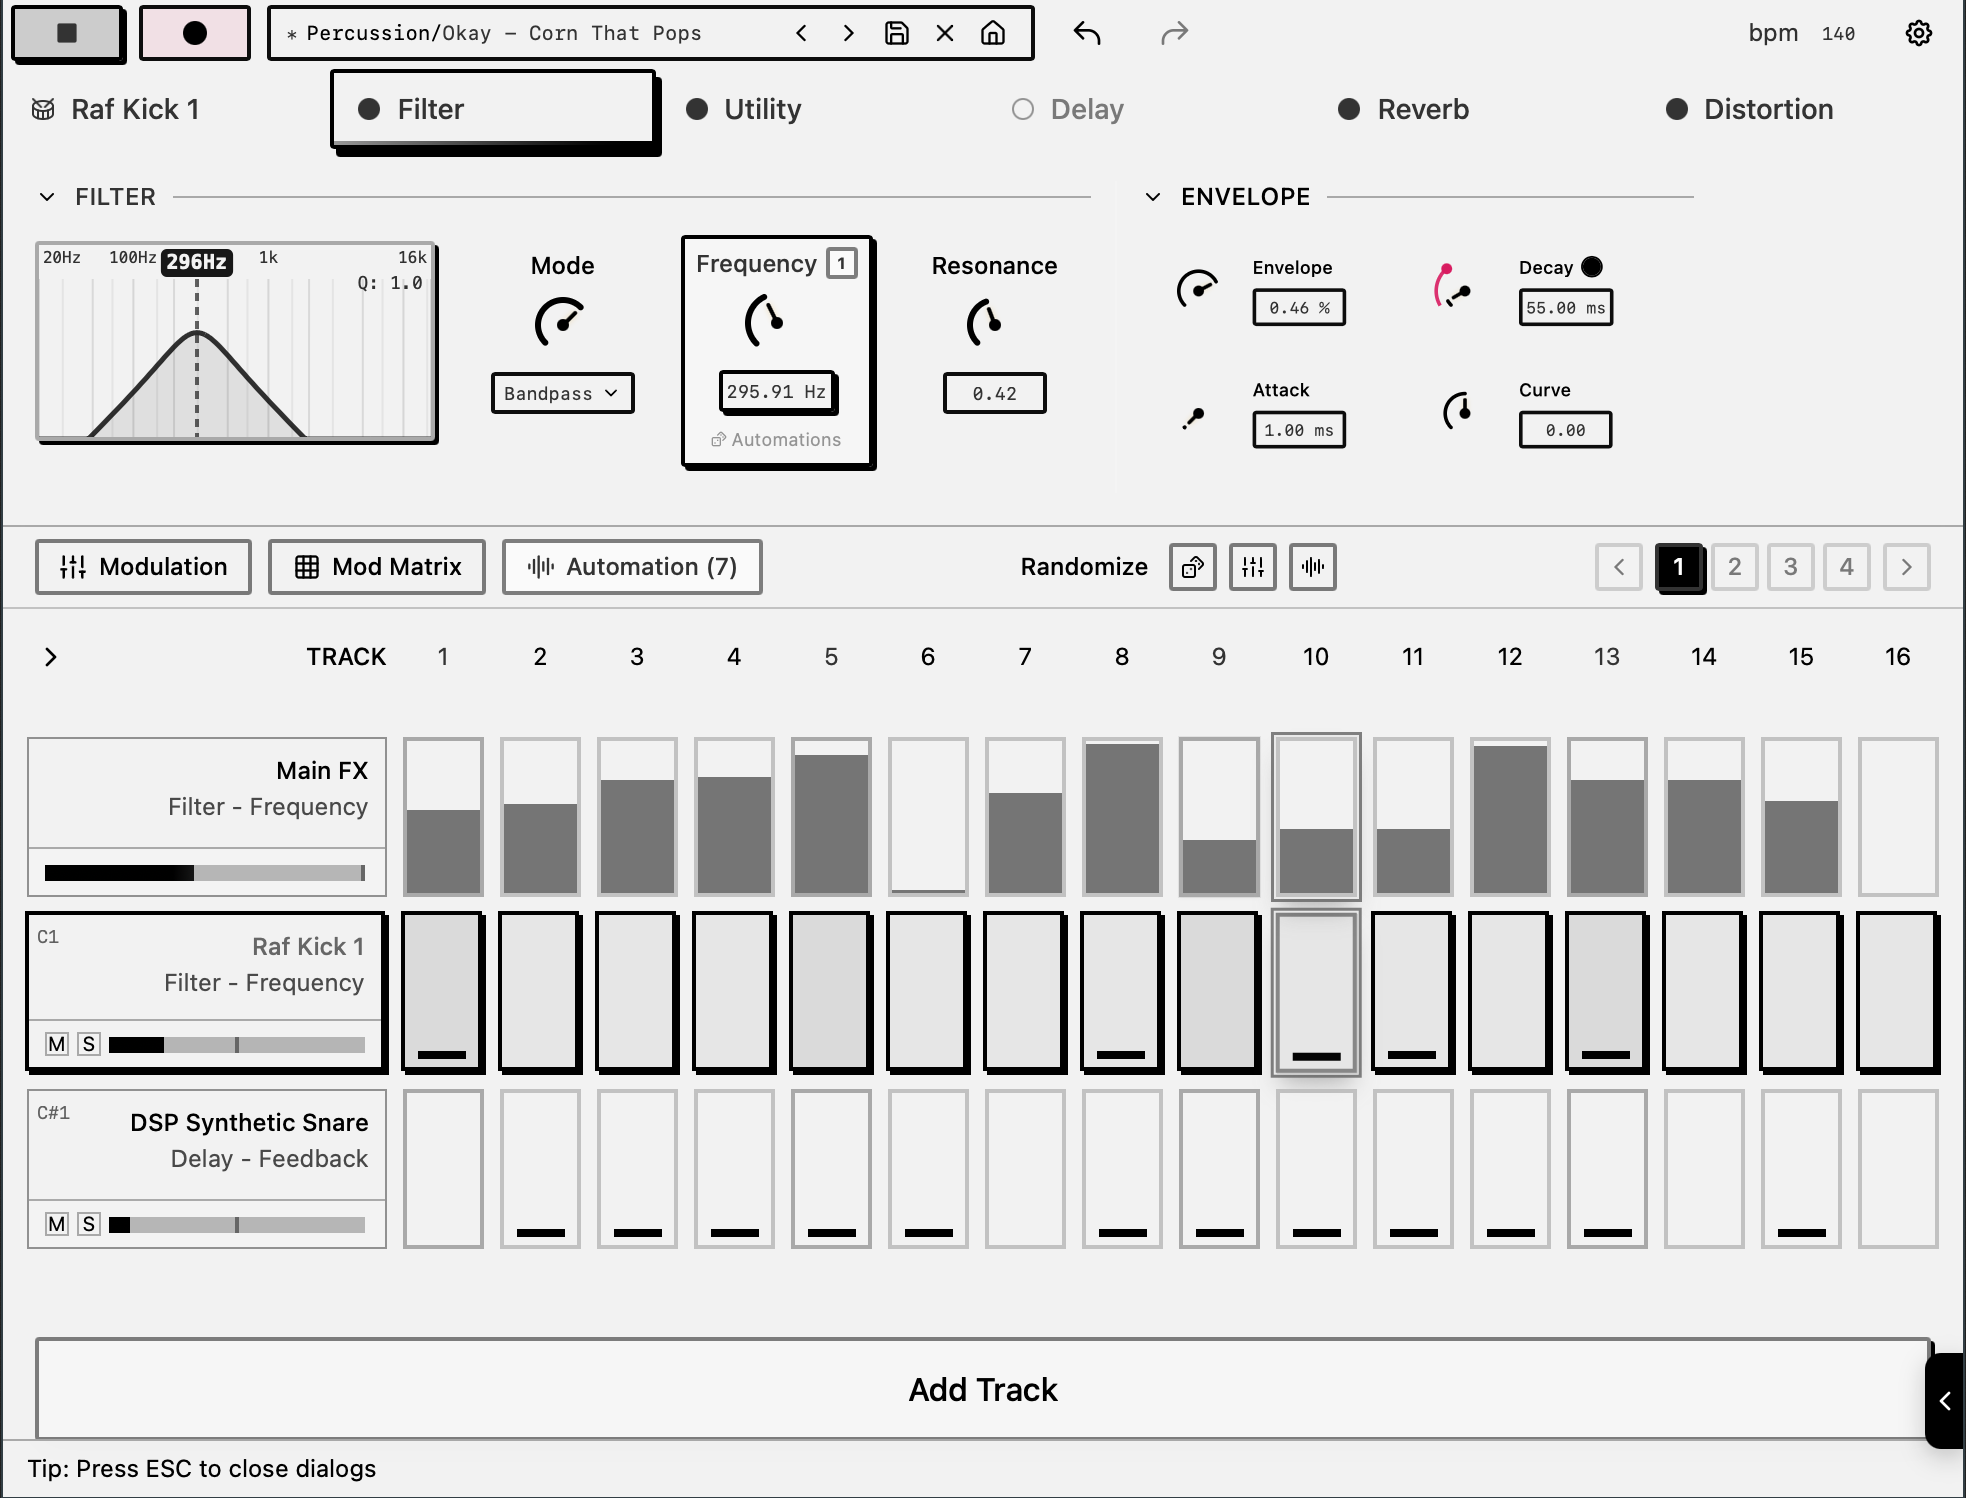Save the preset with the floppy icon

coord(897,33)
